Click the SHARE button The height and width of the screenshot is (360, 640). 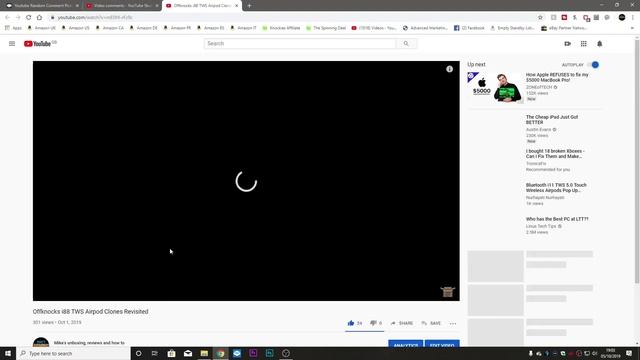click(402, 323)
